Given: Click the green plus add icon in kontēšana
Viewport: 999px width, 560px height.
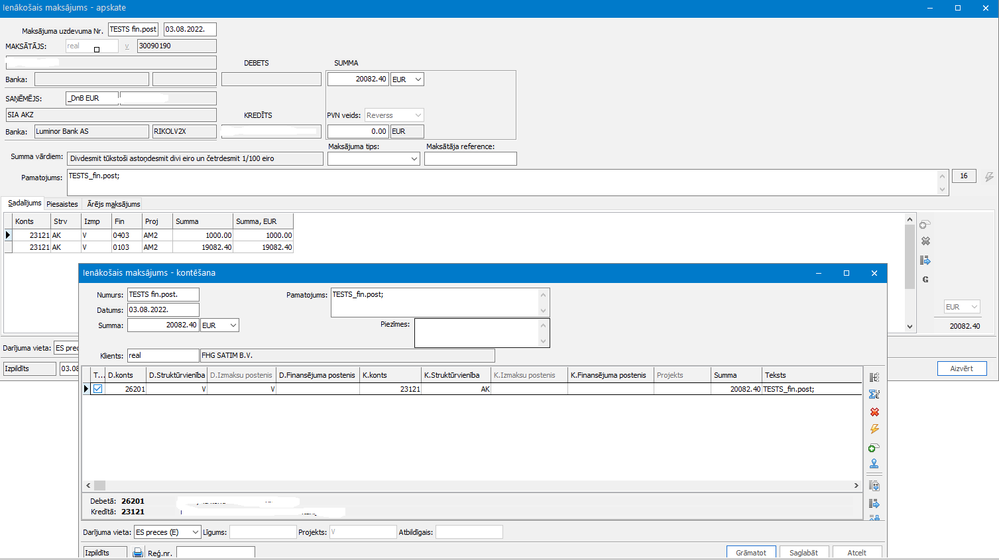Looking at the screenshot, I should [x=874, y=447].
